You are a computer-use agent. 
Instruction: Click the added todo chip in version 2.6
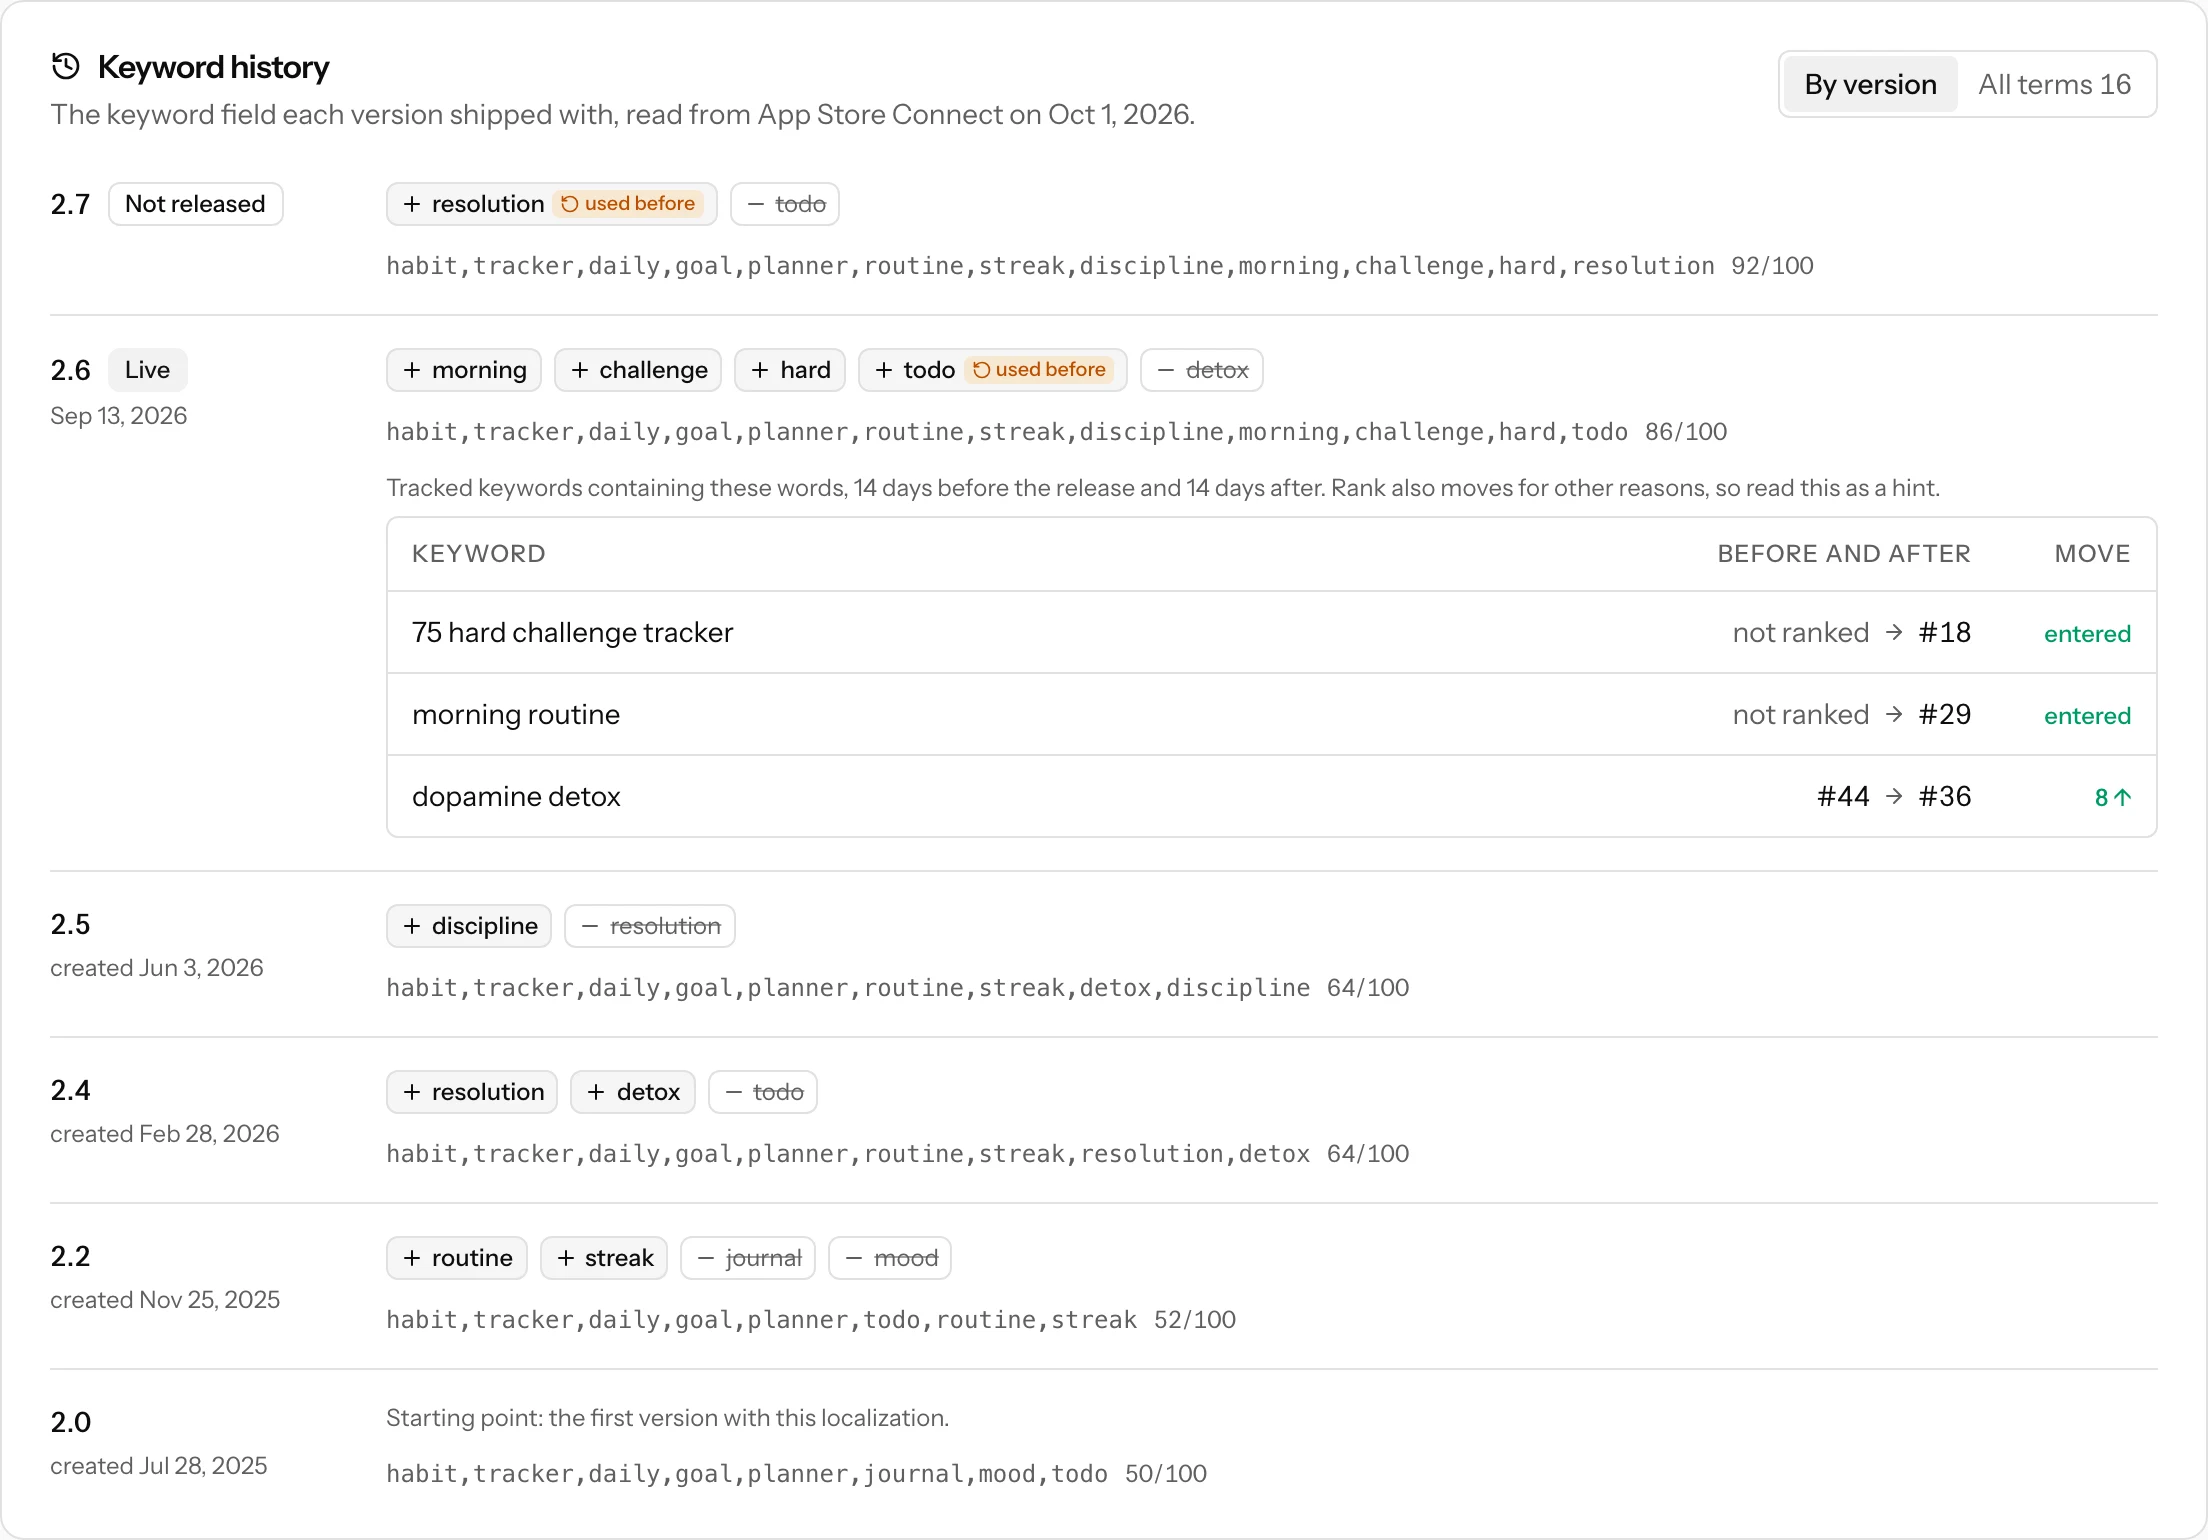(993, 370)
